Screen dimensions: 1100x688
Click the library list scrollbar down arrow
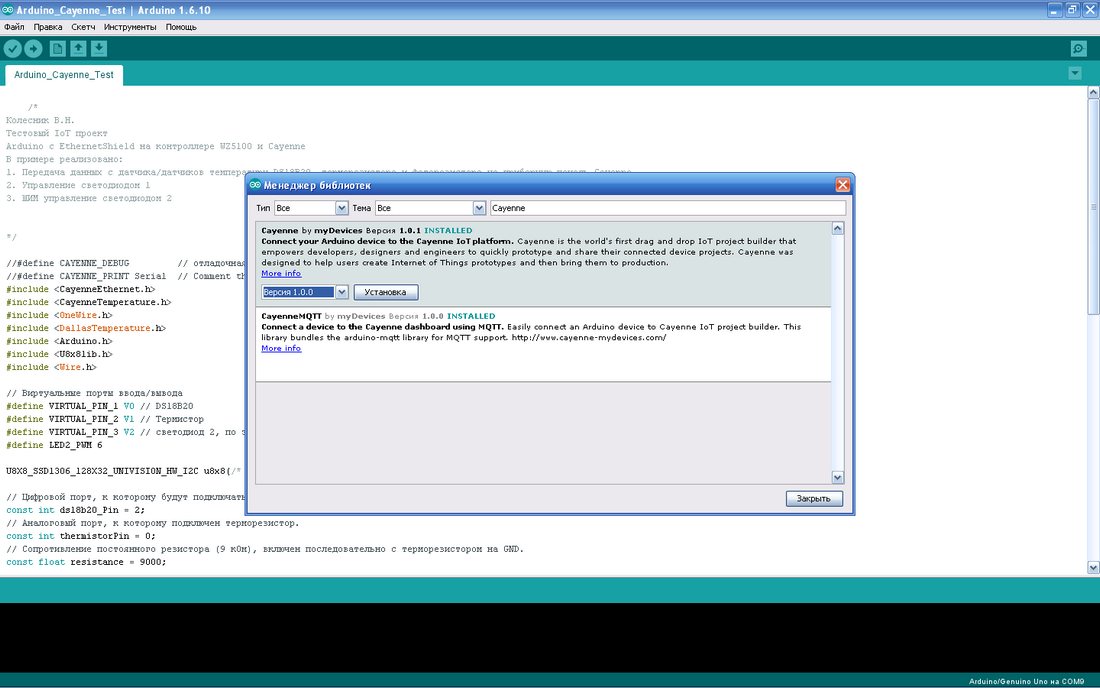coord(838,478)
